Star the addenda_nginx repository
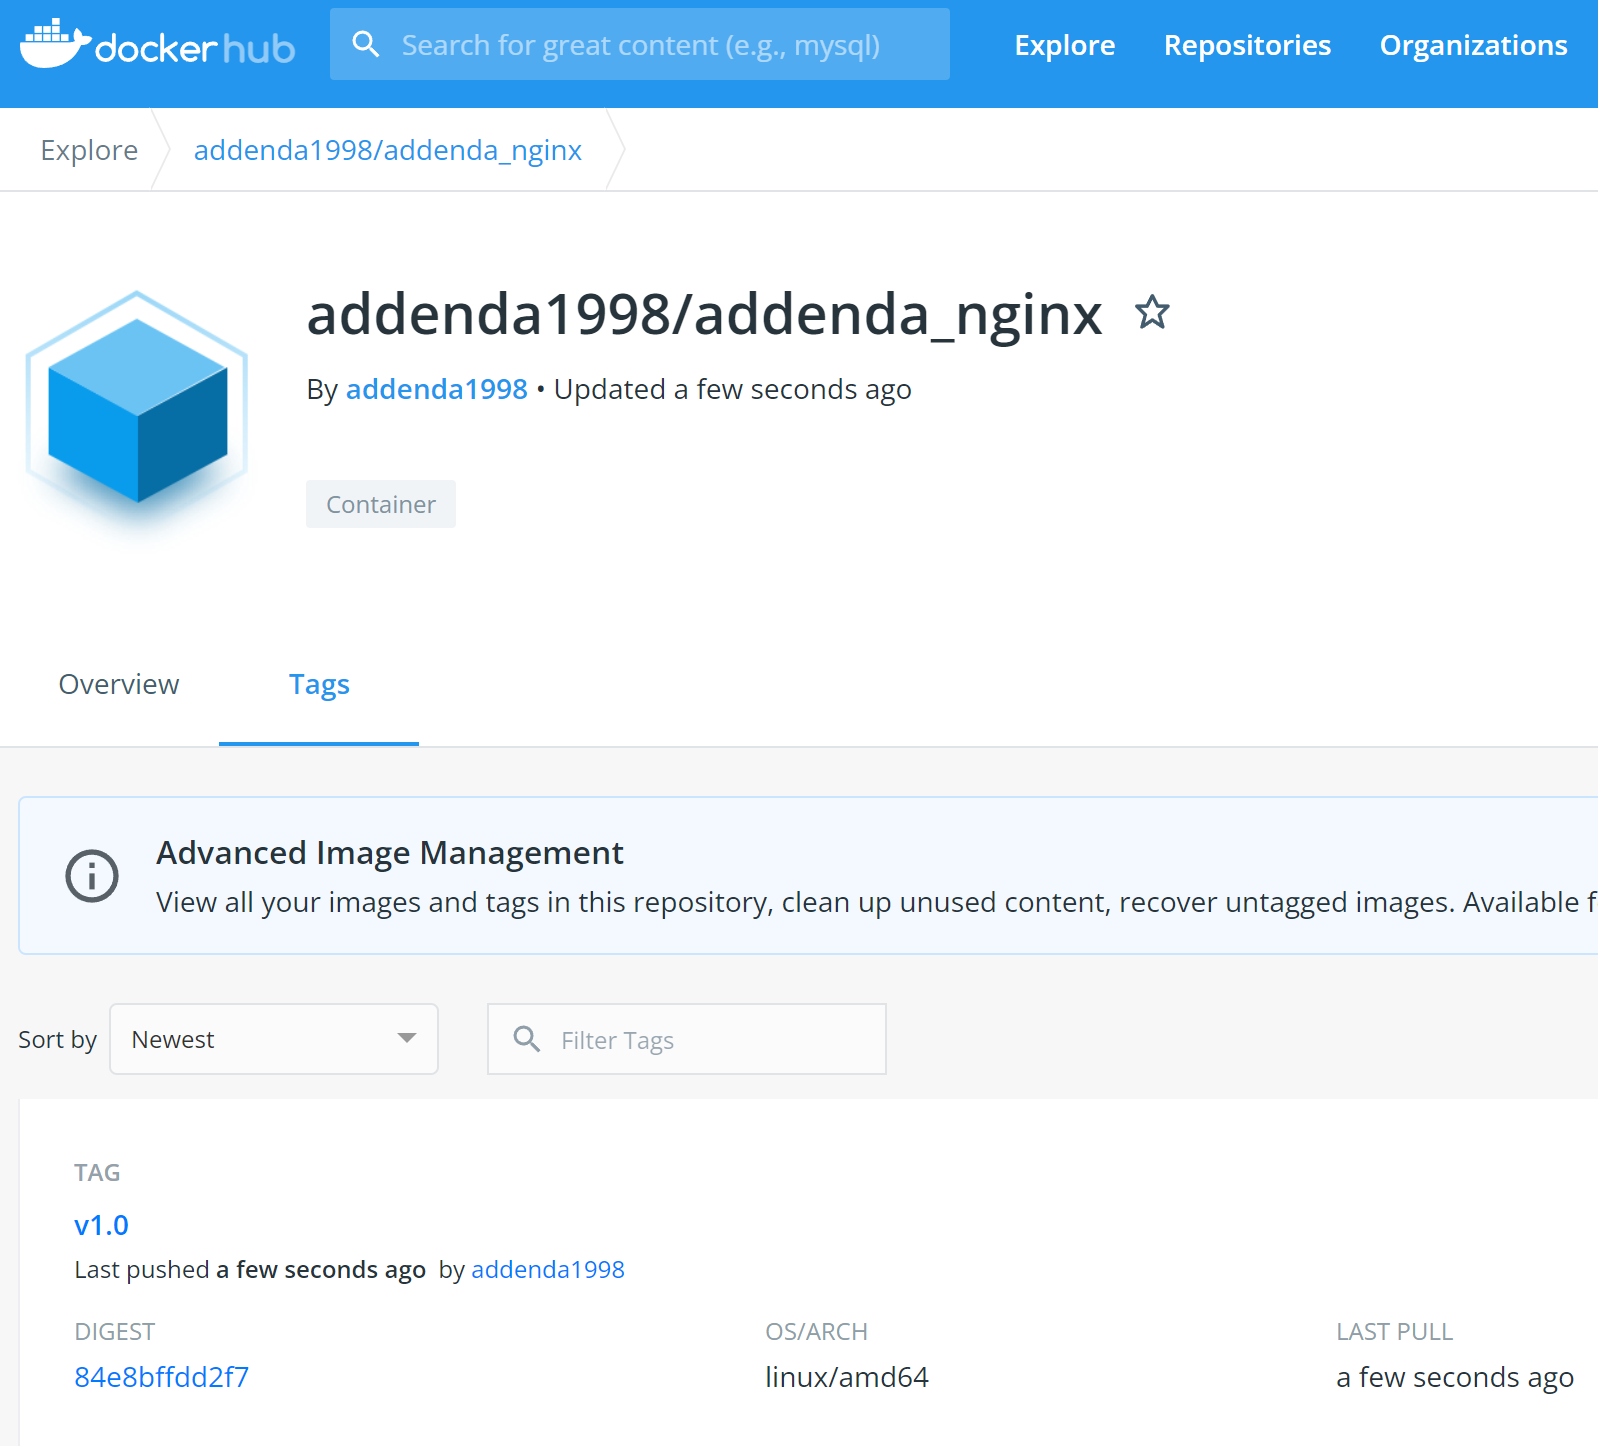The image size is (1598, 1446). [x=1152, y=313]
